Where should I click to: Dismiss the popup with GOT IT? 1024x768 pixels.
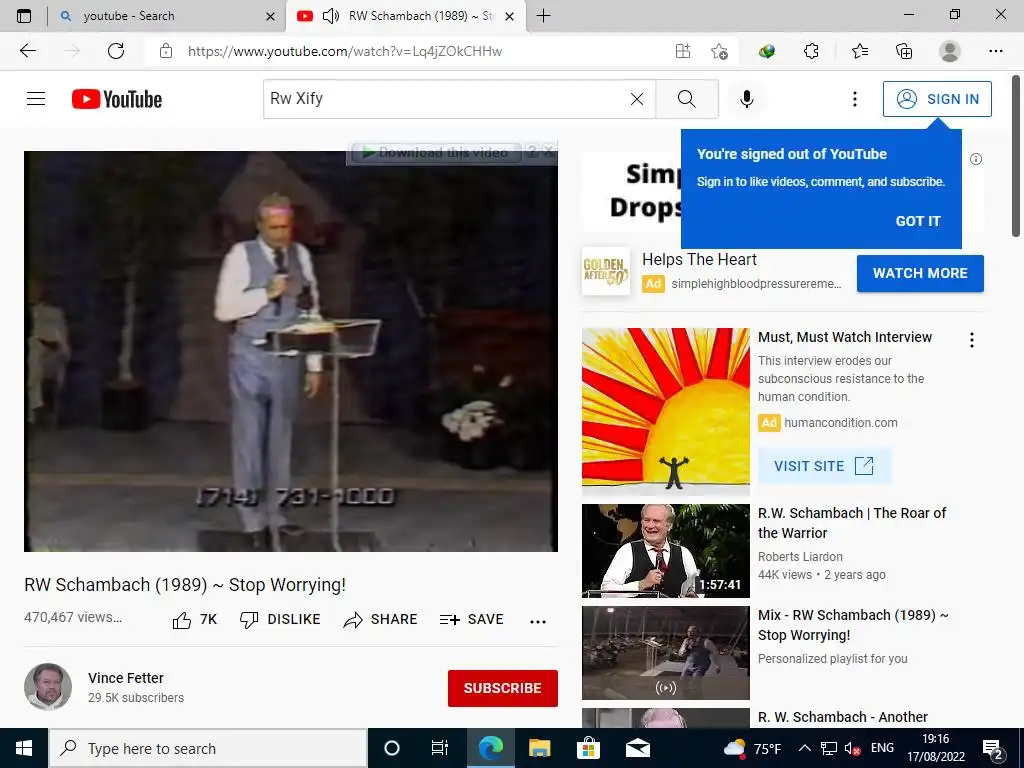coord(918,221)
